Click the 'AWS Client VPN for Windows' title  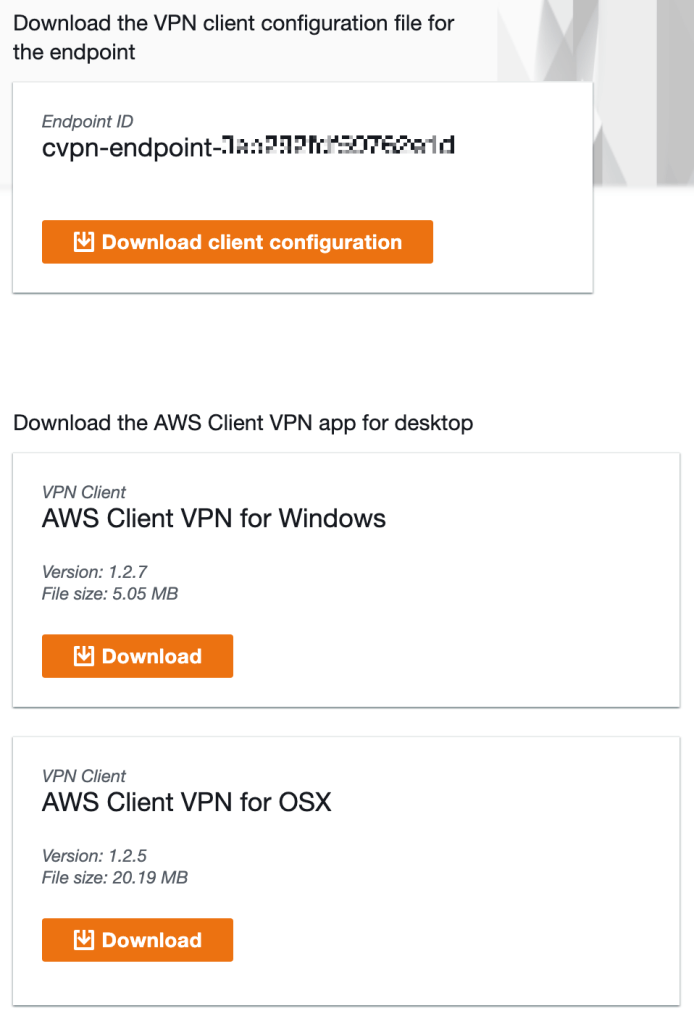(x=214, y=518)
